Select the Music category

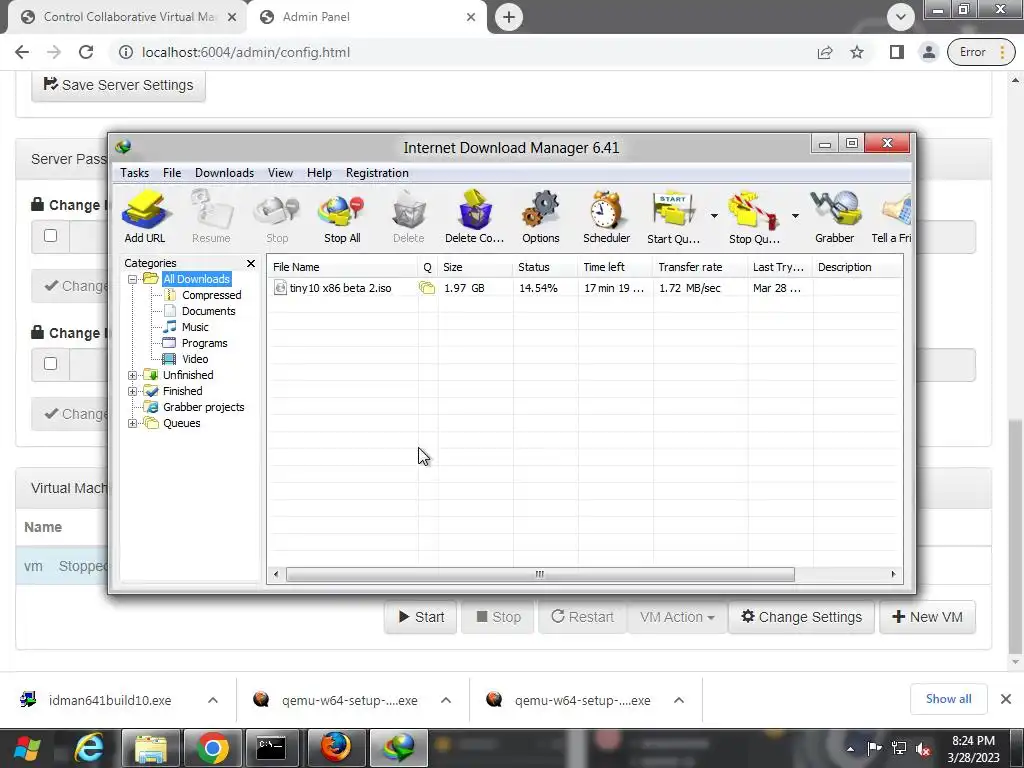point(195,327)
